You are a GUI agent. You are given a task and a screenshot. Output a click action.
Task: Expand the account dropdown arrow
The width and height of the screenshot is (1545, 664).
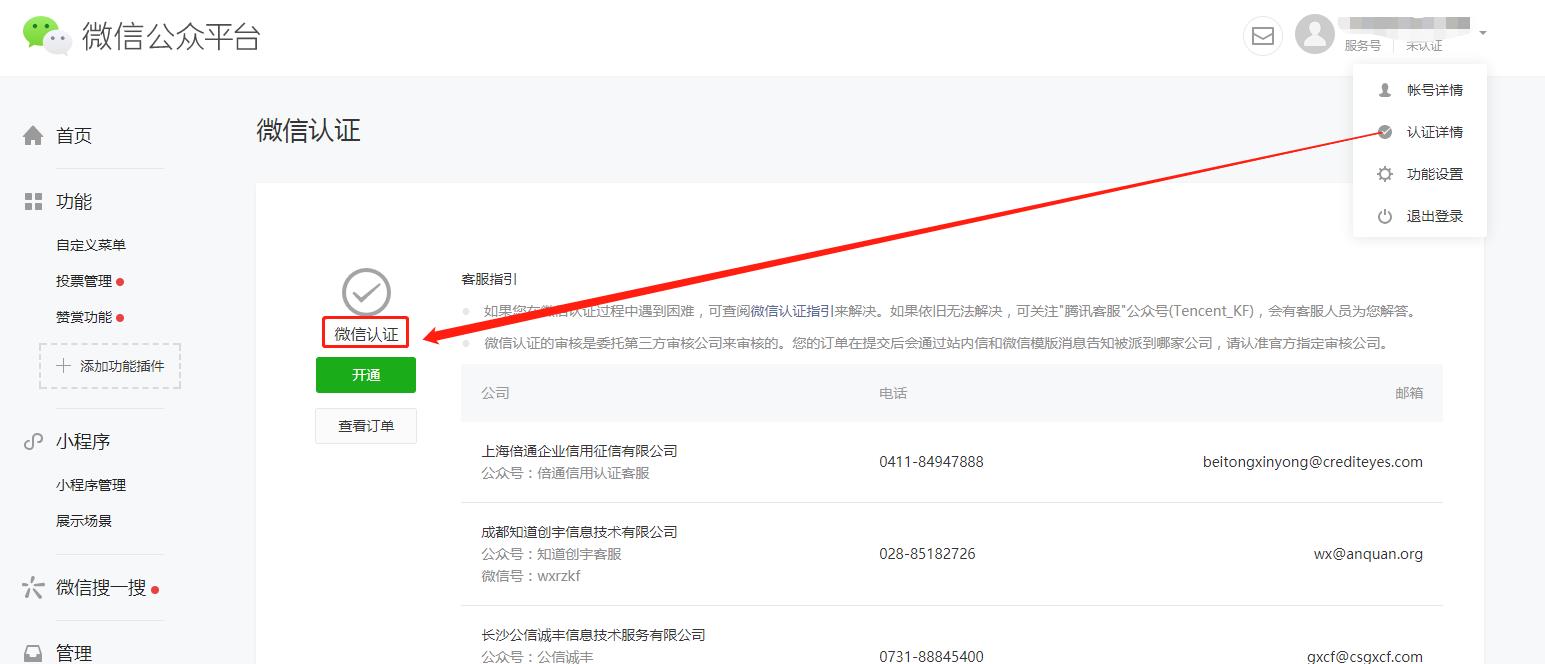coord(1483,33)
